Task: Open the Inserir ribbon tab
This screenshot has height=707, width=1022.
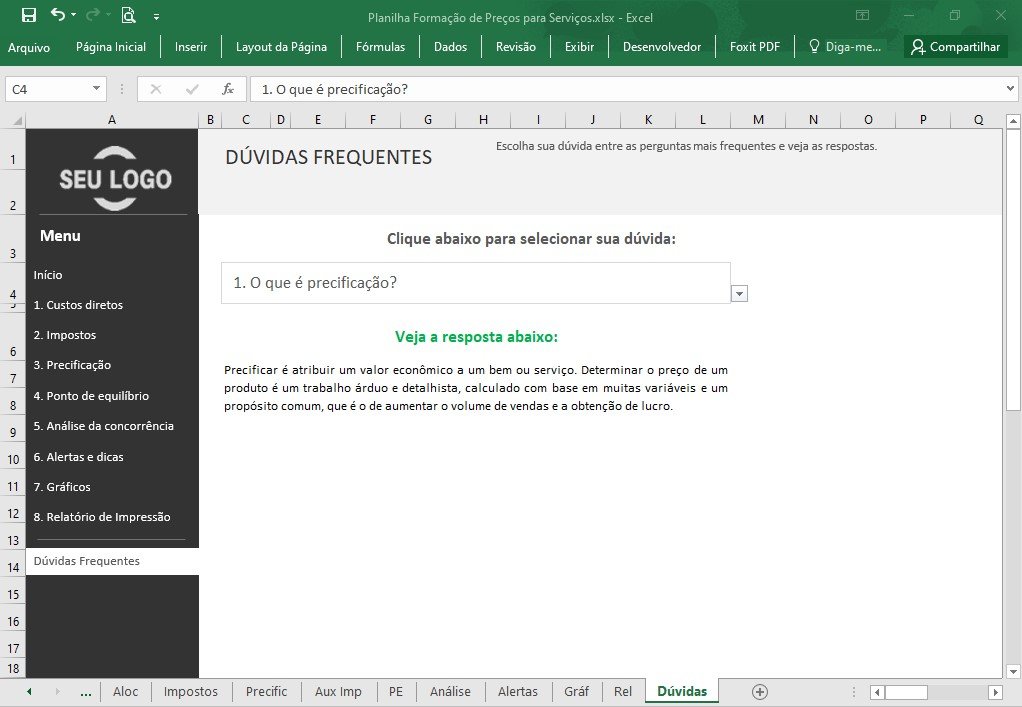Action: [x=191, y=47]
